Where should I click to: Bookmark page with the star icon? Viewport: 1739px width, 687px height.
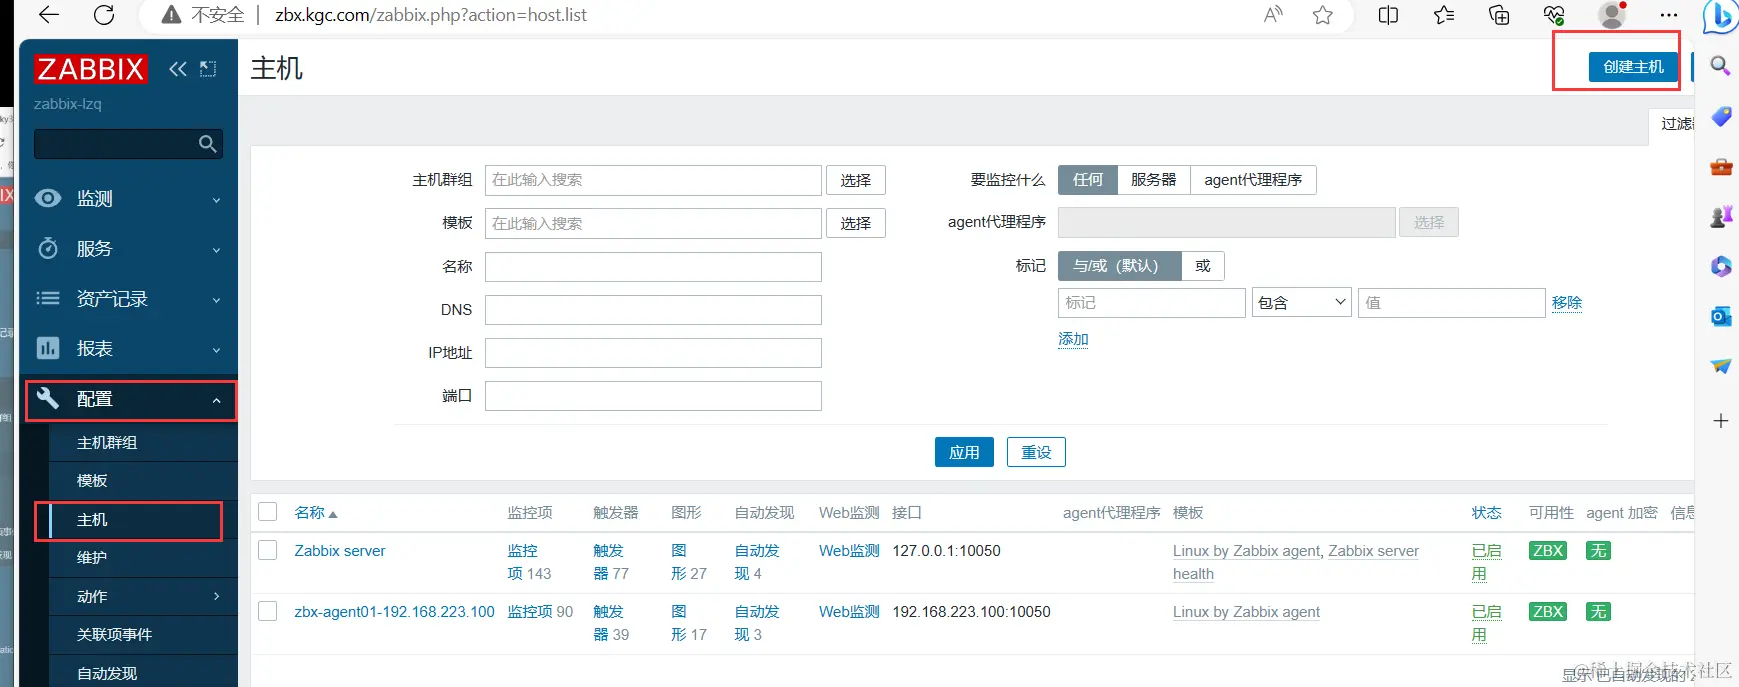click(1323, 14)
